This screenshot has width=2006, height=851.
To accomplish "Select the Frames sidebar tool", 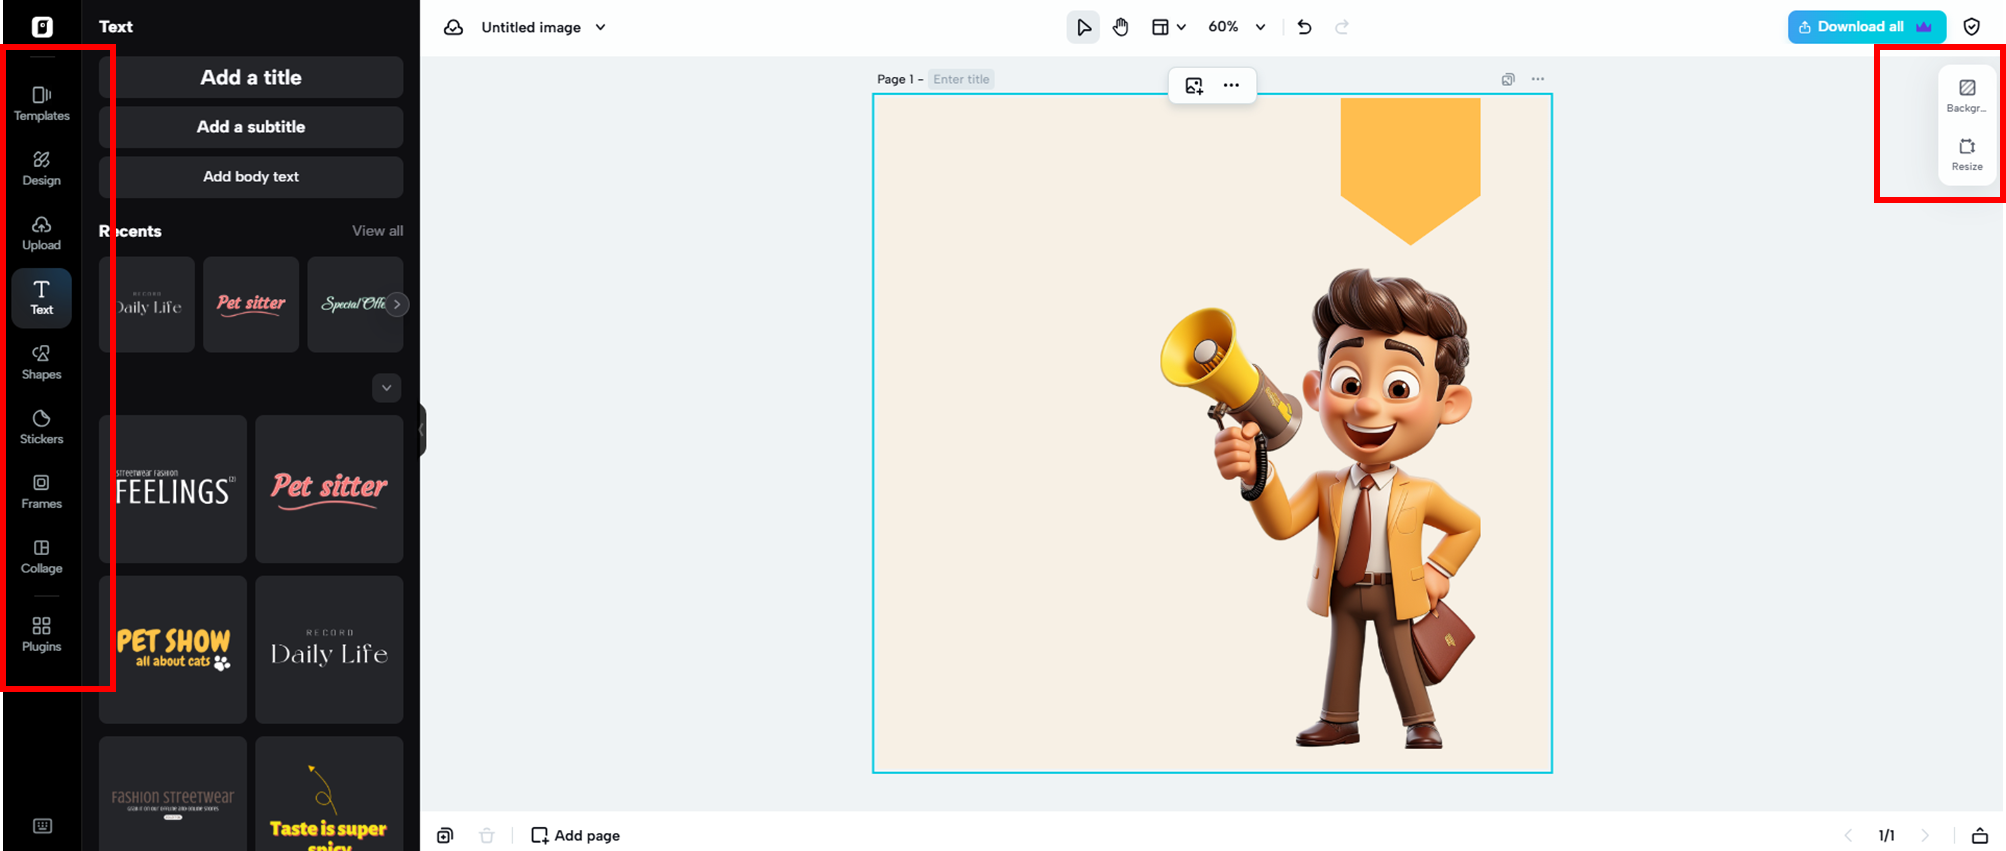I will click(x=41, y=491).
